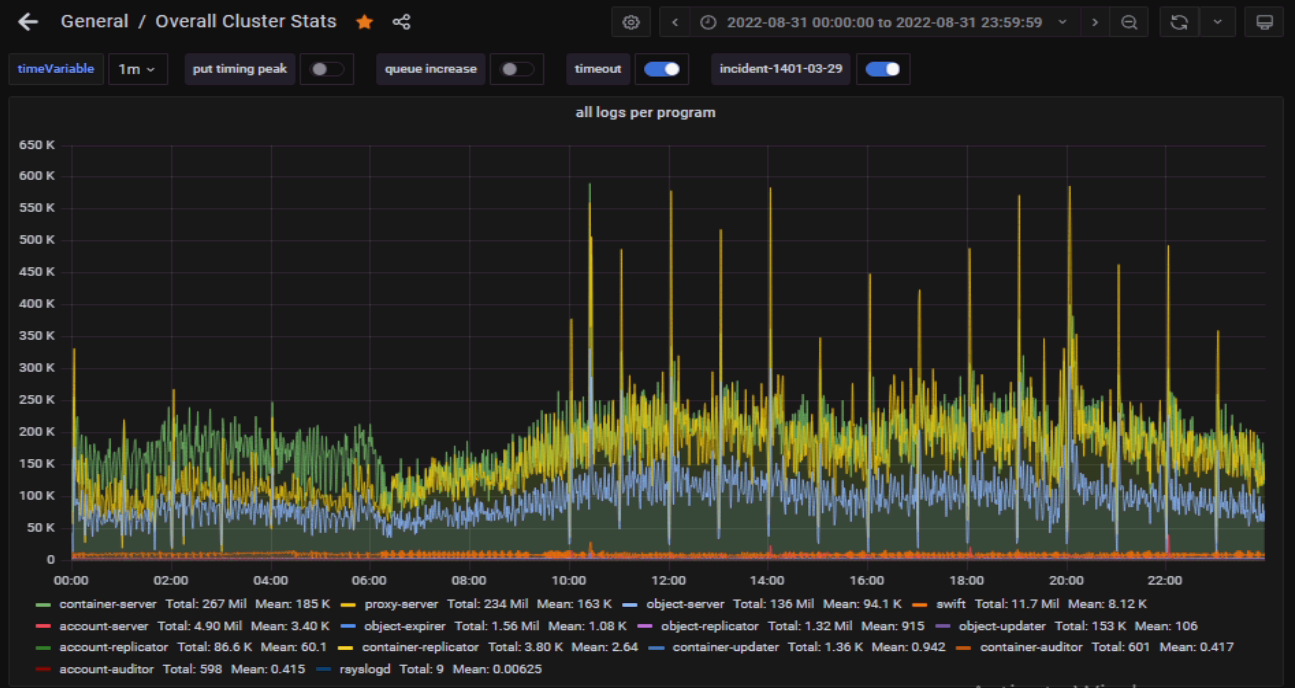Open the General folder breadcrumb
Image resolution: width=1295 pixels, height=688 pixels.
pyautogui.click(x=94, y=22)
